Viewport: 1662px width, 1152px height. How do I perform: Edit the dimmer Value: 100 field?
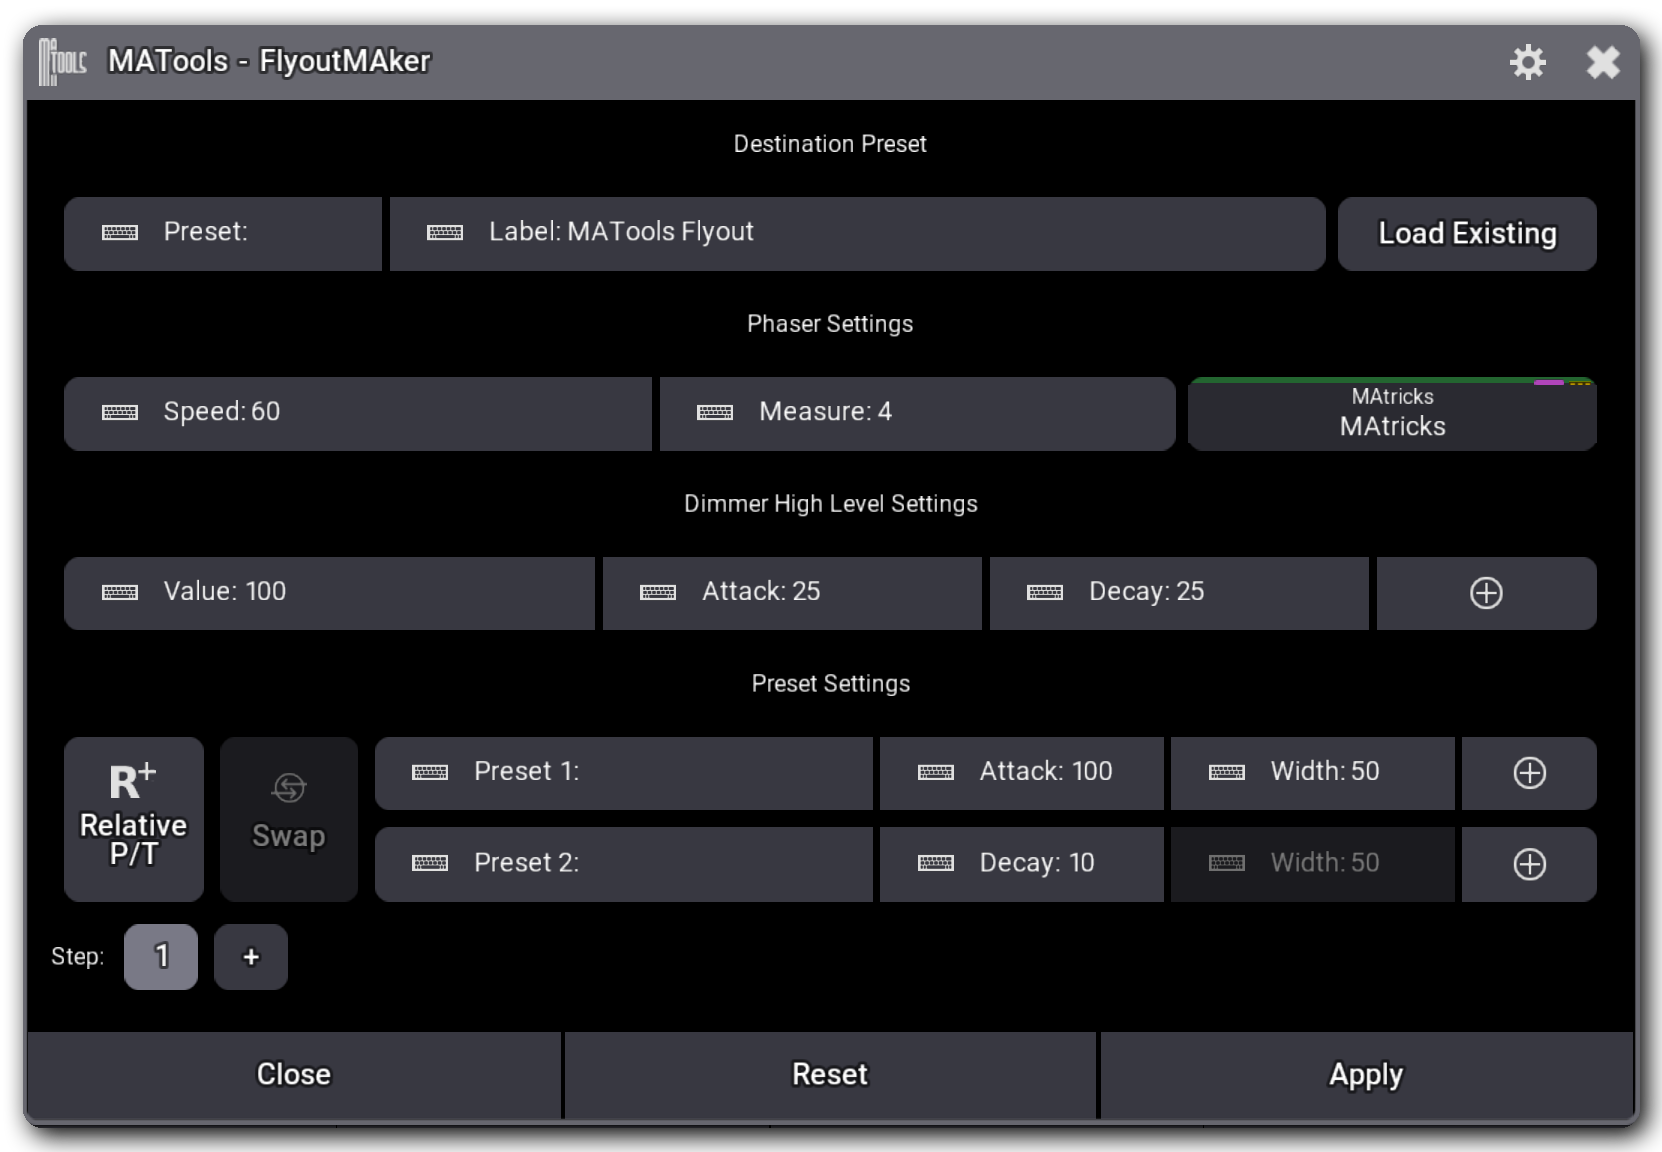(x=329, y=593)
